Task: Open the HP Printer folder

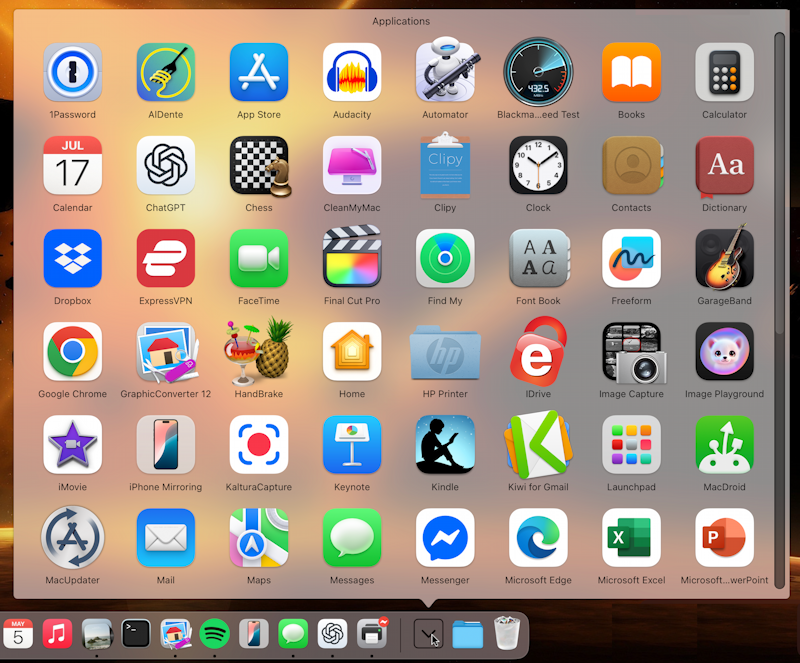Action: 445,352
